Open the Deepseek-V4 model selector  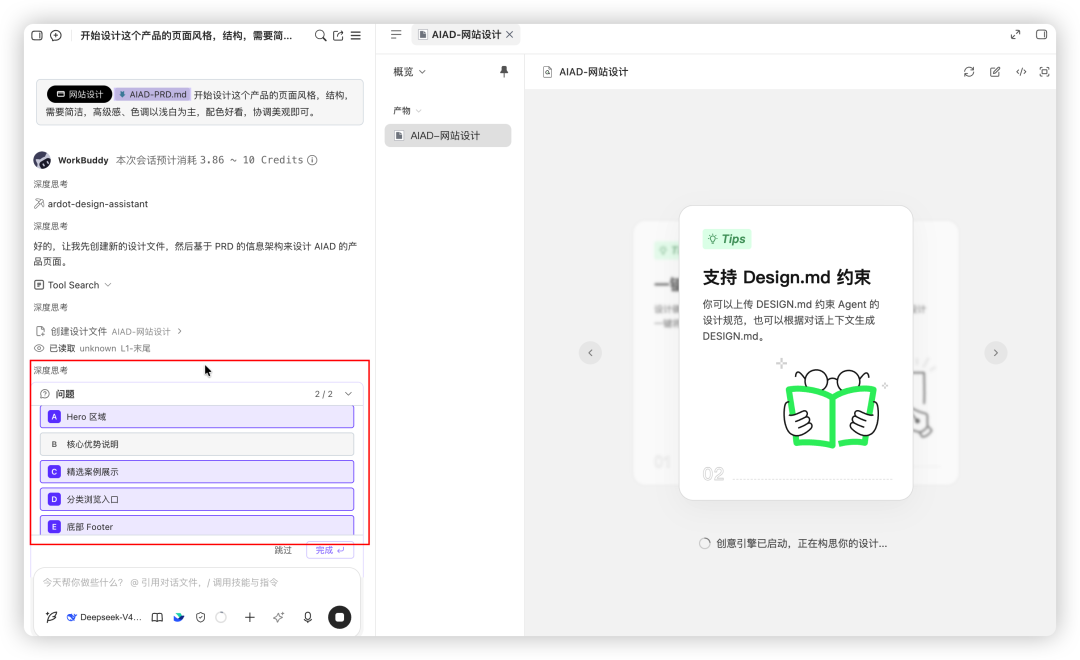click(x=104, y=617)
